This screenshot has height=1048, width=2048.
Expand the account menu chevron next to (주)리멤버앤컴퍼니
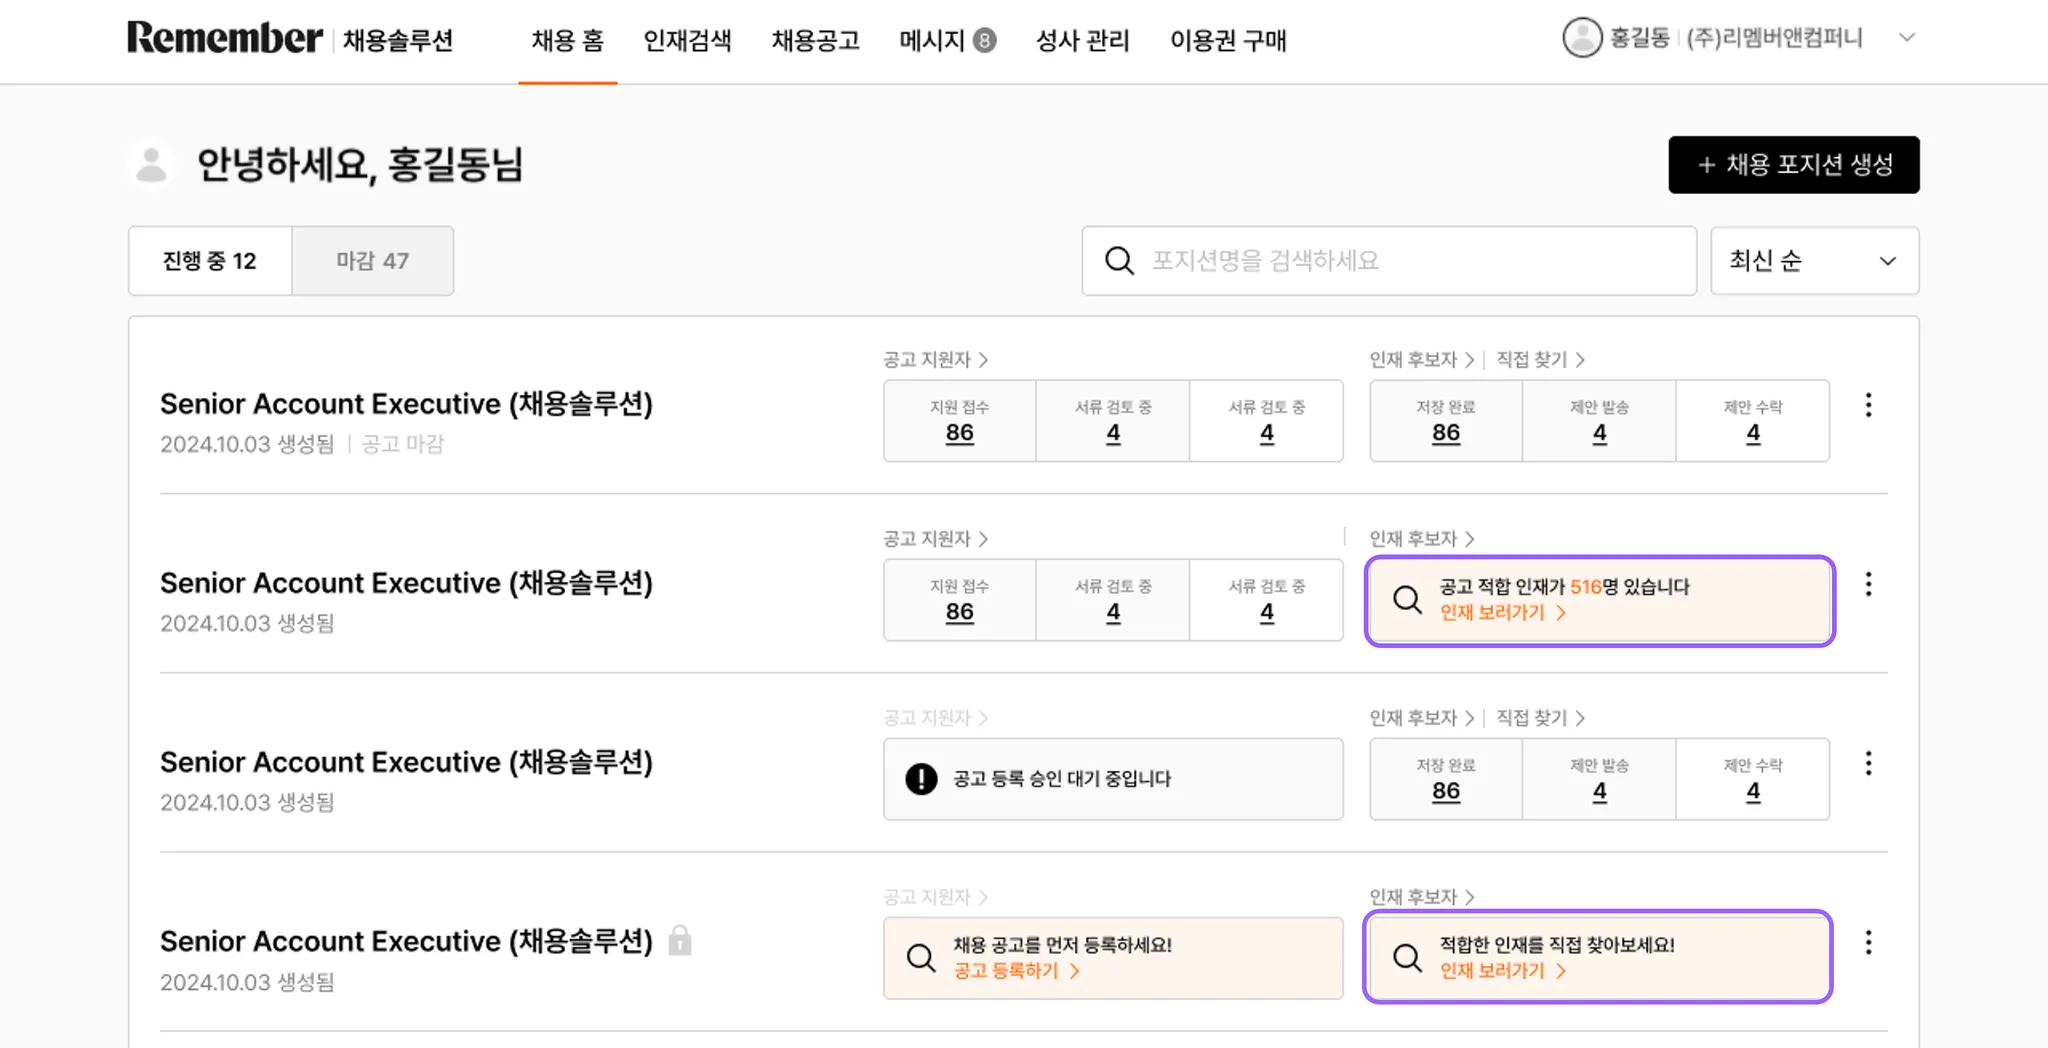1907,38
